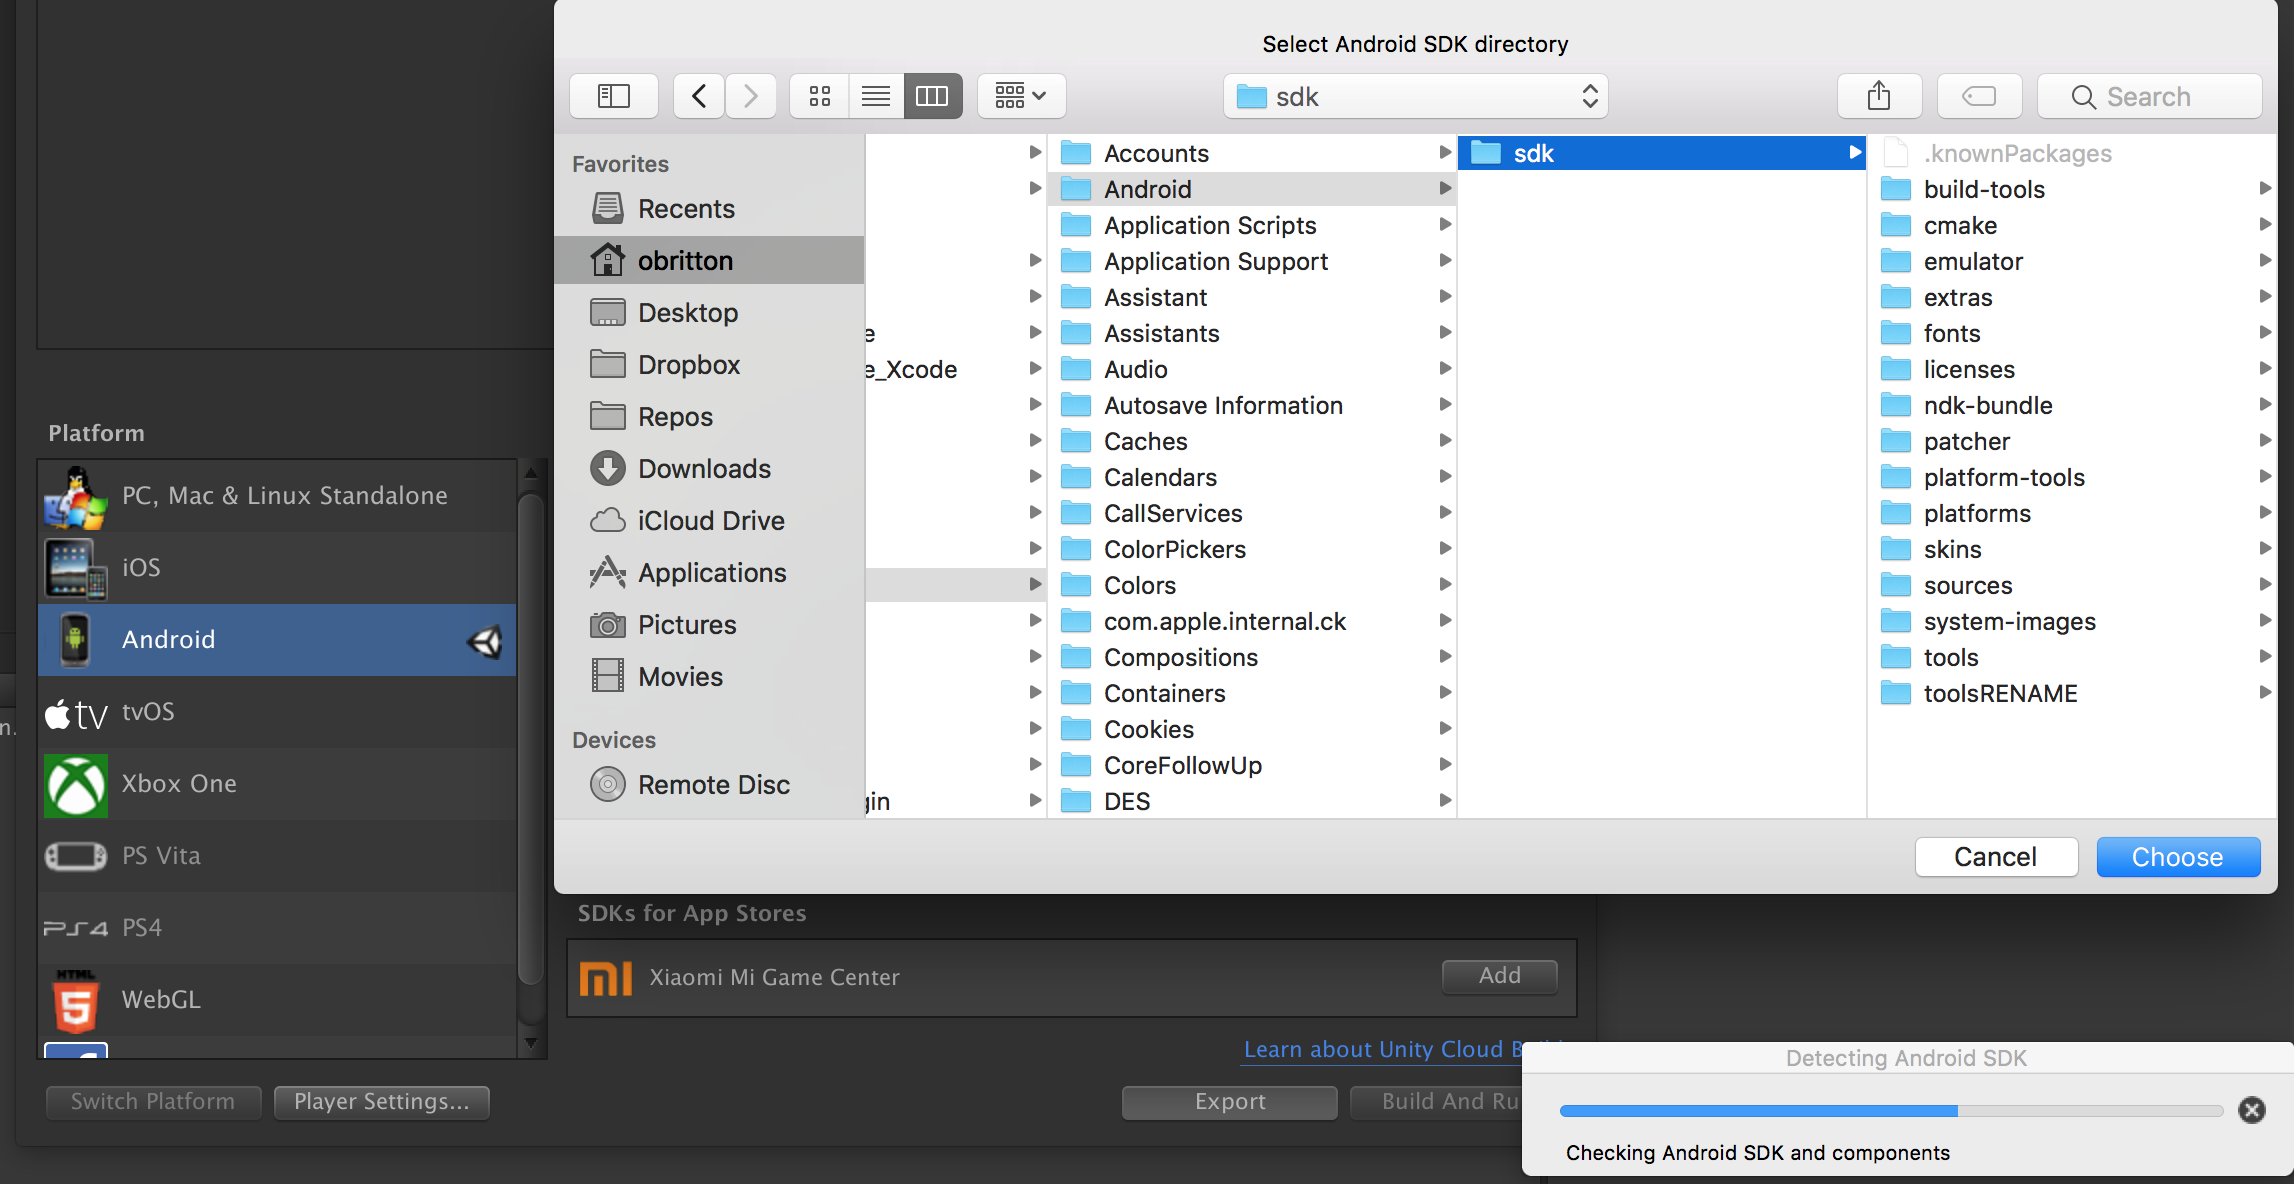Screen dimensions: 2294x1184
Task: Click the back navigation arrow
Action: (698, 96)
